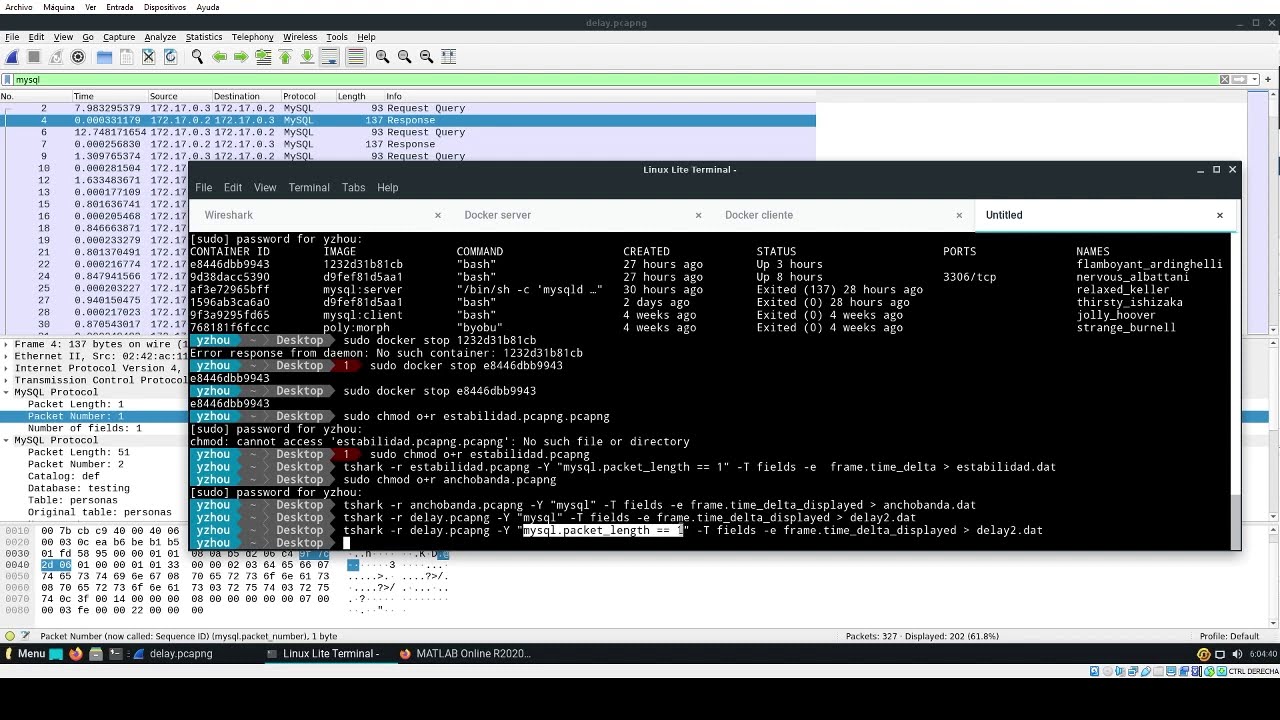Launch Firefox from taskbar

point(76,654)
